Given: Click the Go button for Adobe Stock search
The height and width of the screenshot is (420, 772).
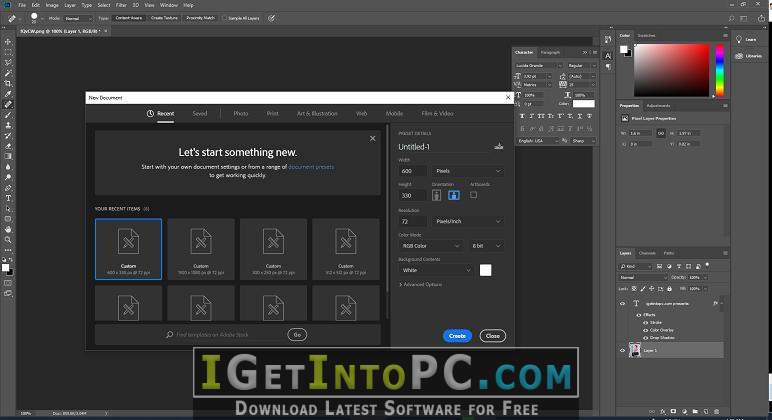Looking at the screenshot, I should pyautogui.click(x=297, y=334).
